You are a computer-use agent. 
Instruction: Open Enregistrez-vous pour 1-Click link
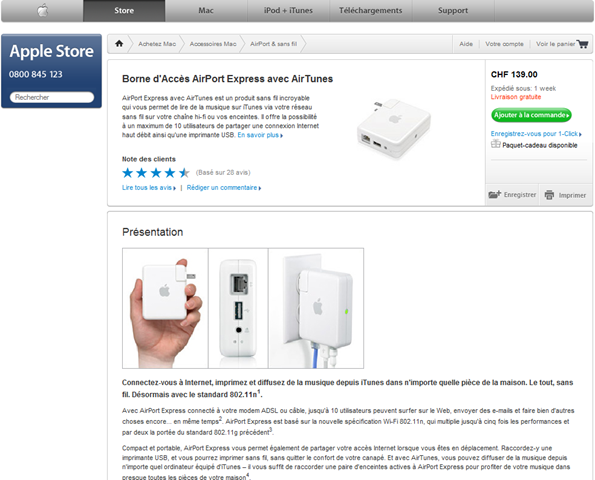tap(536, 134)
